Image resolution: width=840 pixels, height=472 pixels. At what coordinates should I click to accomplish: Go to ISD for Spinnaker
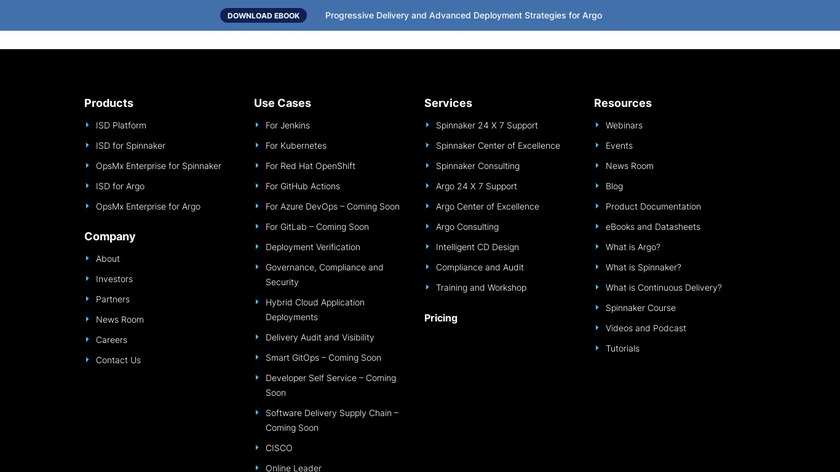click(x=130, y=146)
